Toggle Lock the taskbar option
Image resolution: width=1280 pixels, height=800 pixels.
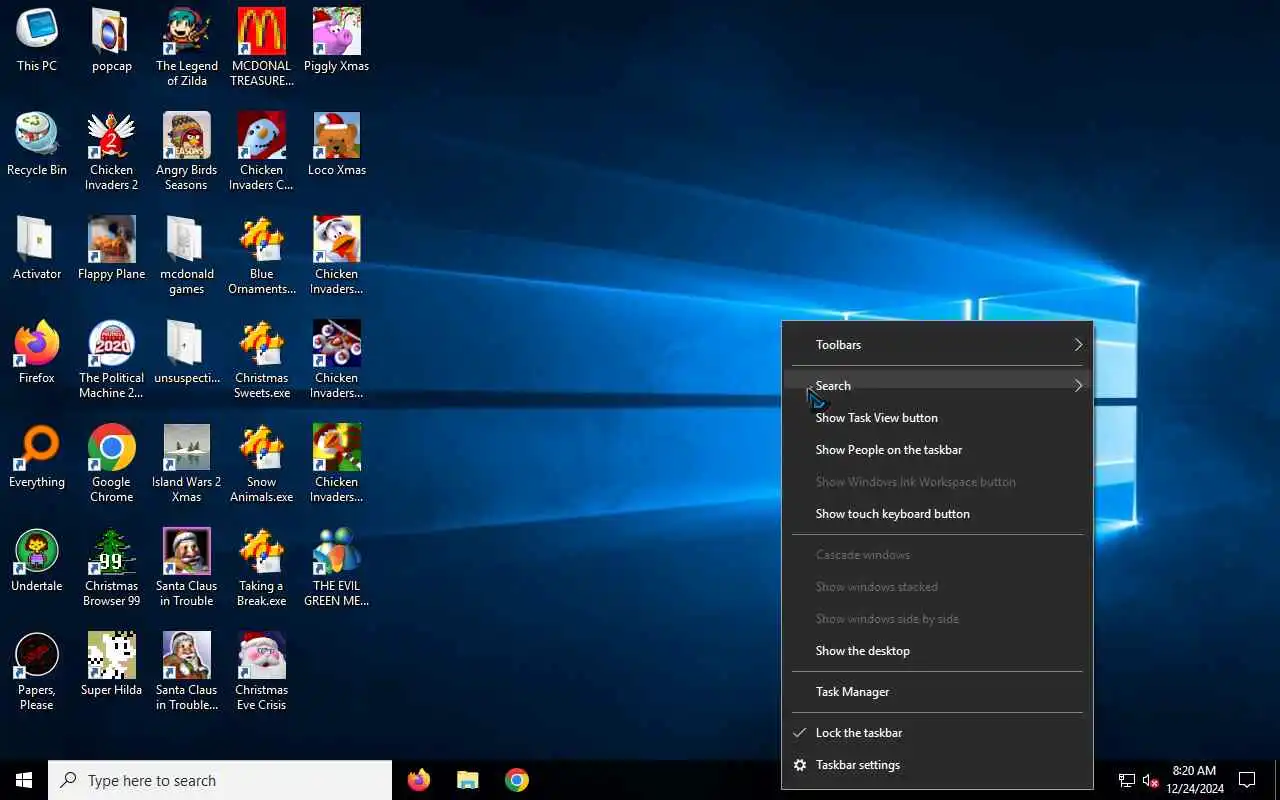(937, 733)
